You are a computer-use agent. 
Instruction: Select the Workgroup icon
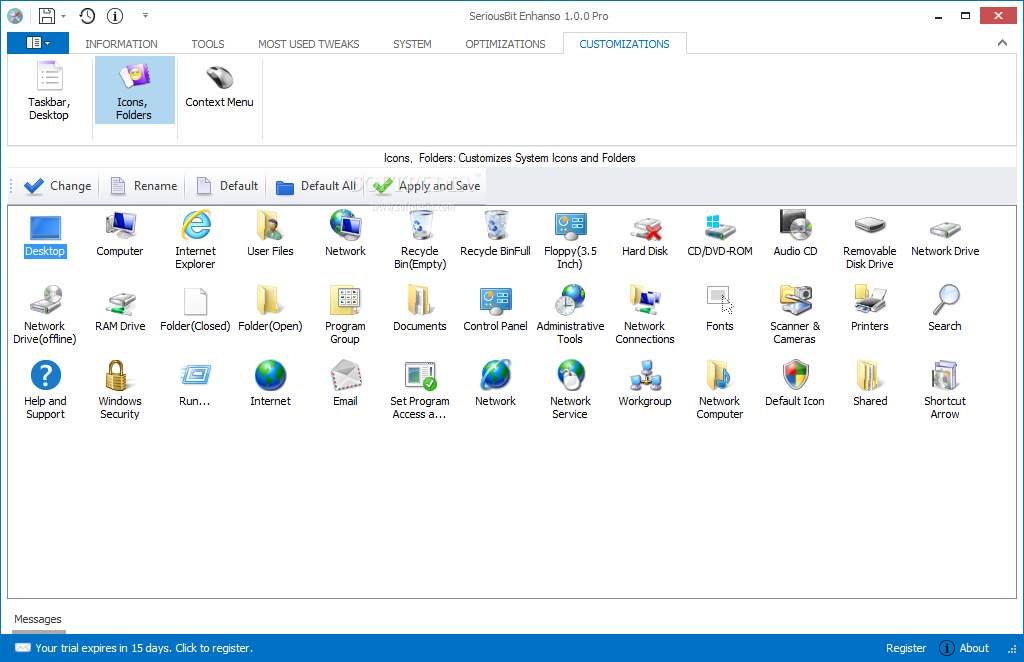click(x=645, y=385)
